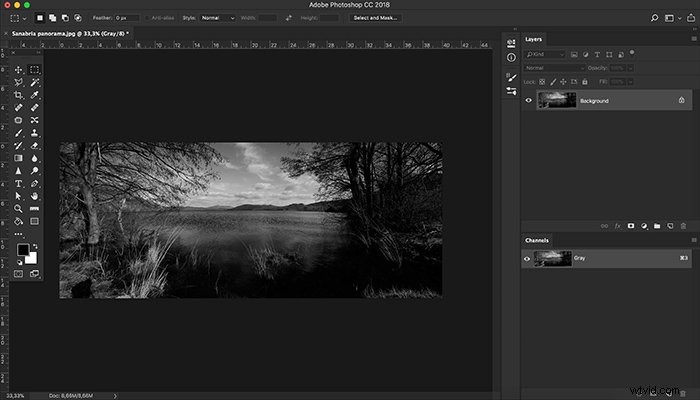The width and height of the screenshot is (700, 400).
Task: Open the Style Normal dropdown
Action: (217, 18)
